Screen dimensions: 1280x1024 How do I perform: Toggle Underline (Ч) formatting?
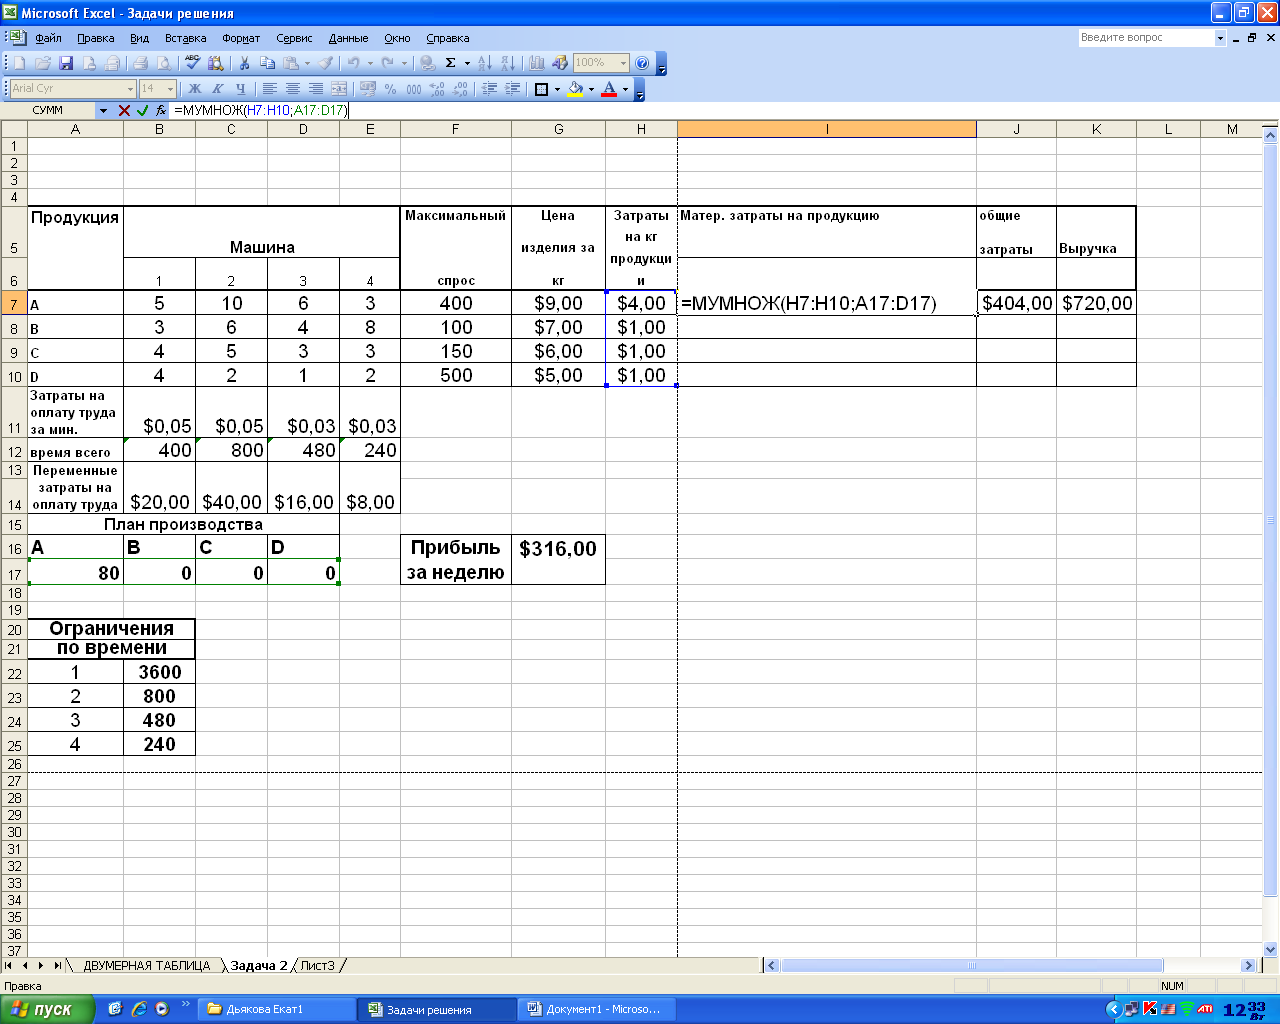(x=240, y=89)
